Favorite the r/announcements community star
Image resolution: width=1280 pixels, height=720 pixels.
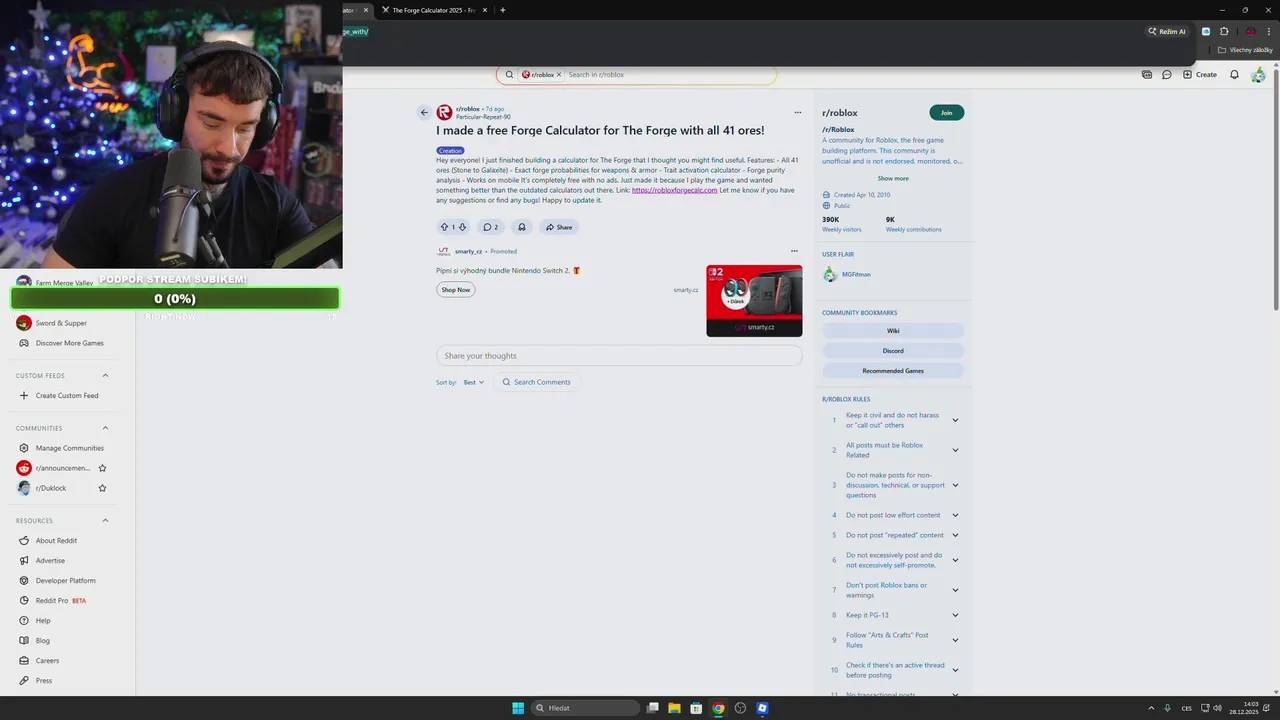(x=102, y=468)
